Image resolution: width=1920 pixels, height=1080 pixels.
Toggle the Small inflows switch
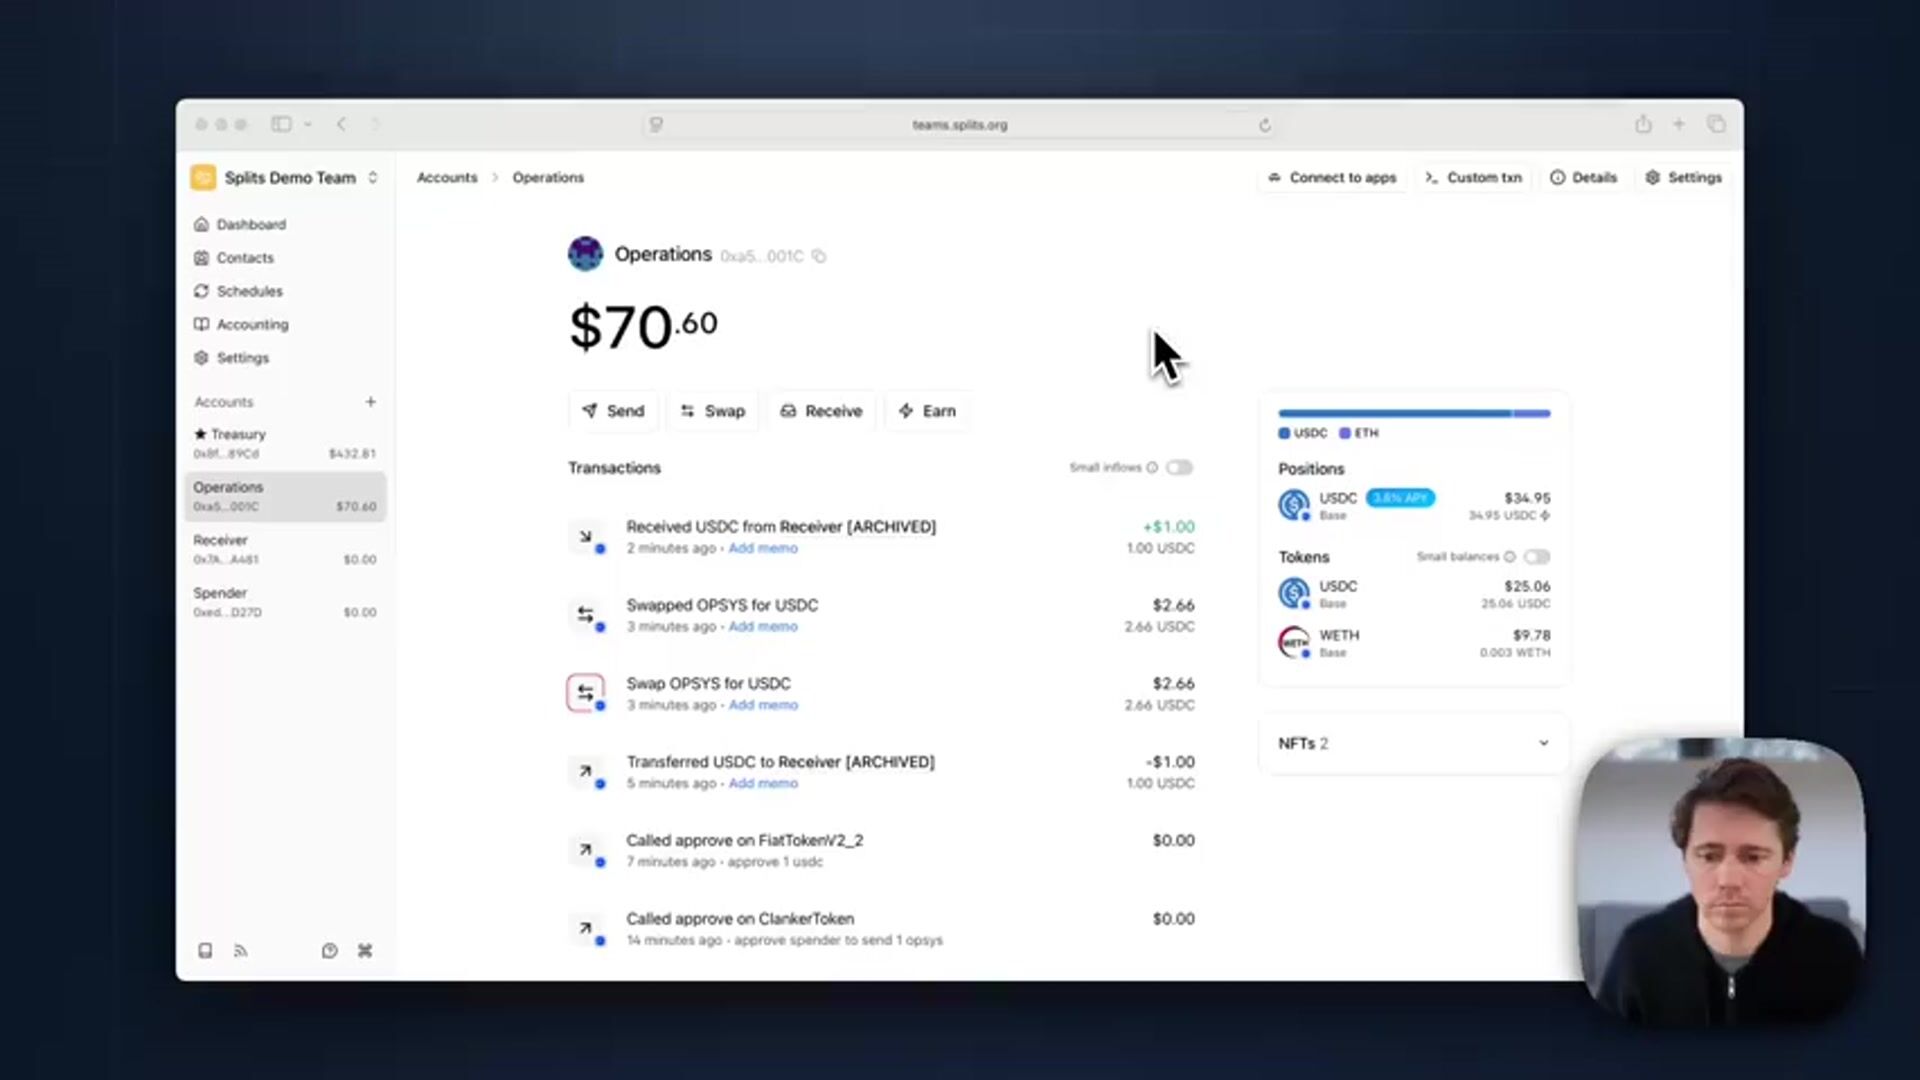coord(1179,468)
